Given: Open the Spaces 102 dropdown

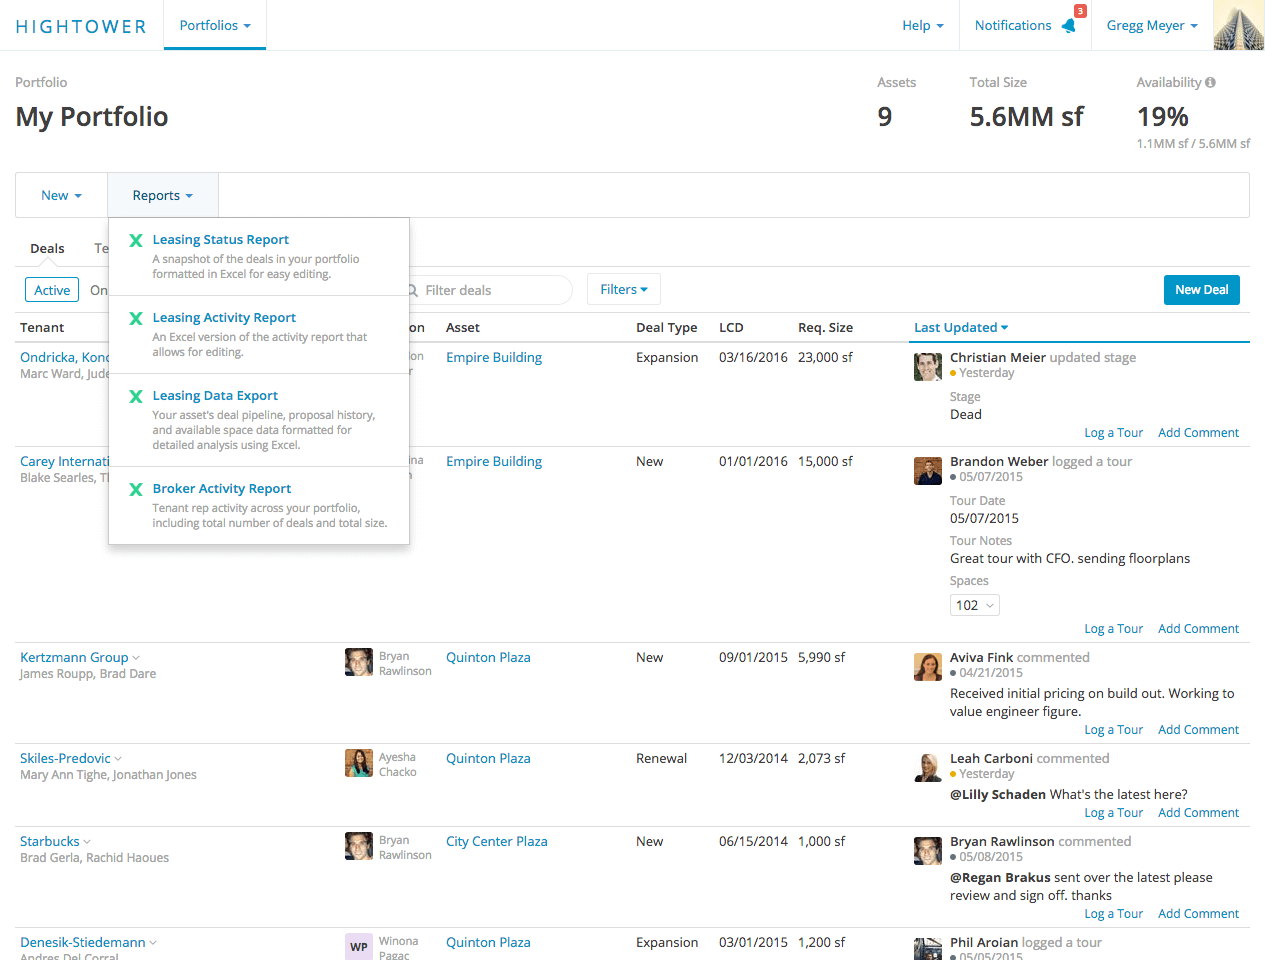Looking at the screenshot, I should pyautogui.click(x=975, y=605).
